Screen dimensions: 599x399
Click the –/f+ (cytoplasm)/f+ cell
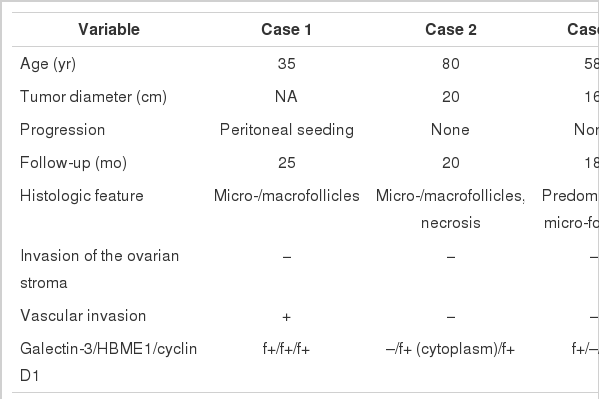click(x=451, y=349)
